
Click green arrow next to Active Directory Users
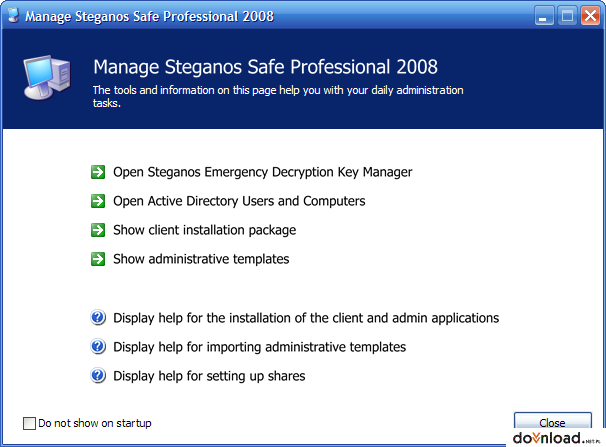click(x=98, y=201)
